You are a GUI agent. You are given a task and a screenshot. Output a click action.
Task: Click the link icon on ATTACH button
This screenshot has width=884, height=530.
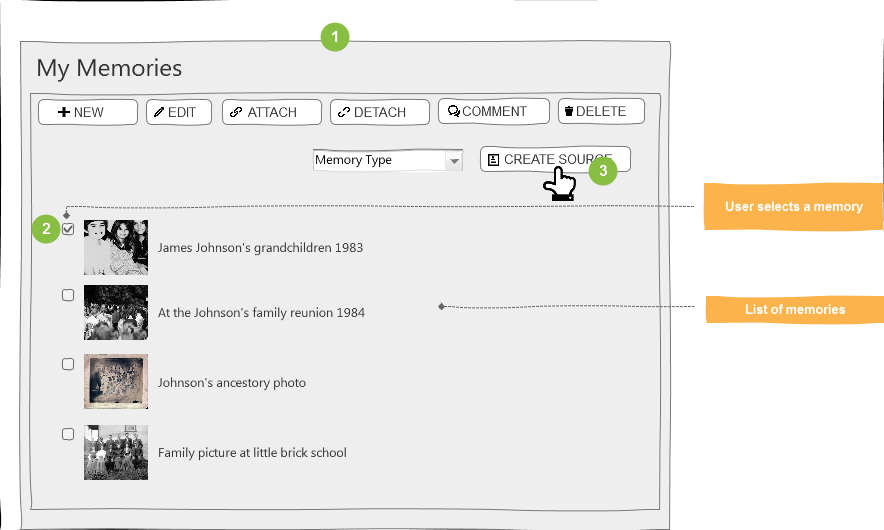[x=236, y=112]
